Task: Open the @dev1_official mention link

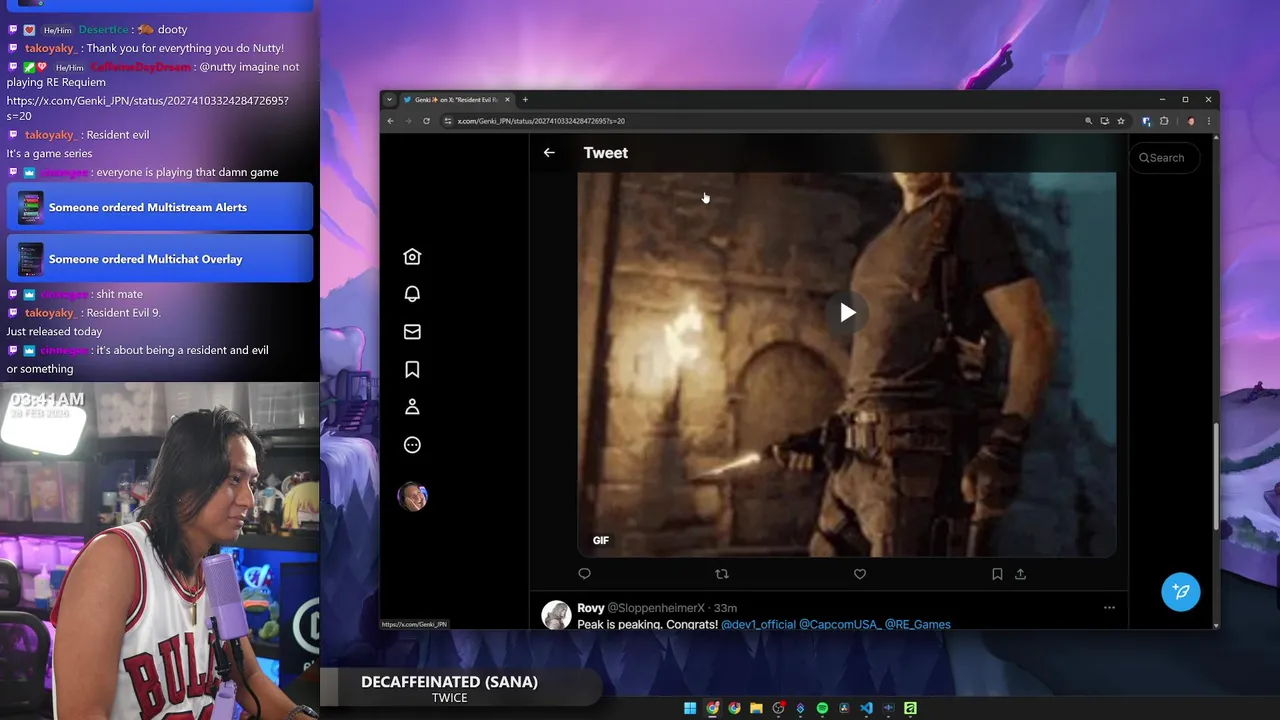Action: 758,624
